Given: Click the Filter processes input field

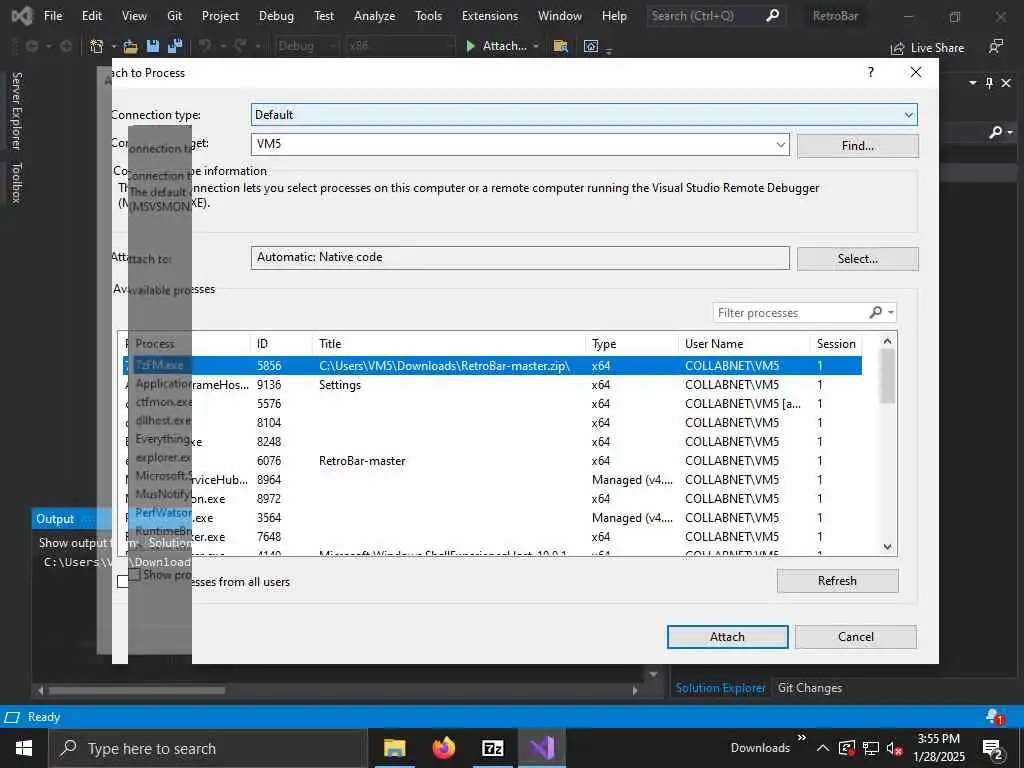Looking at the screenshot, I should point(792,313).
